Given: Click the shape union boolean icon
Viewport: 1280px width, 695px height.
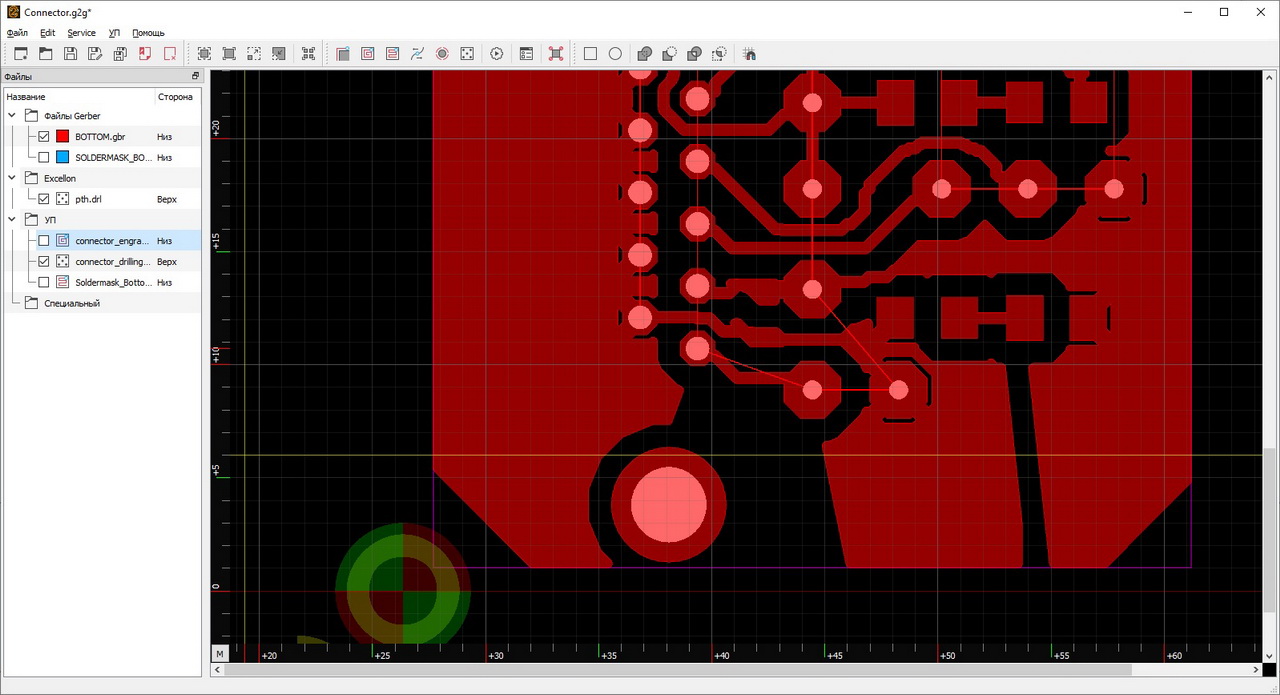Looking at the screenshot, I should 645,54.
